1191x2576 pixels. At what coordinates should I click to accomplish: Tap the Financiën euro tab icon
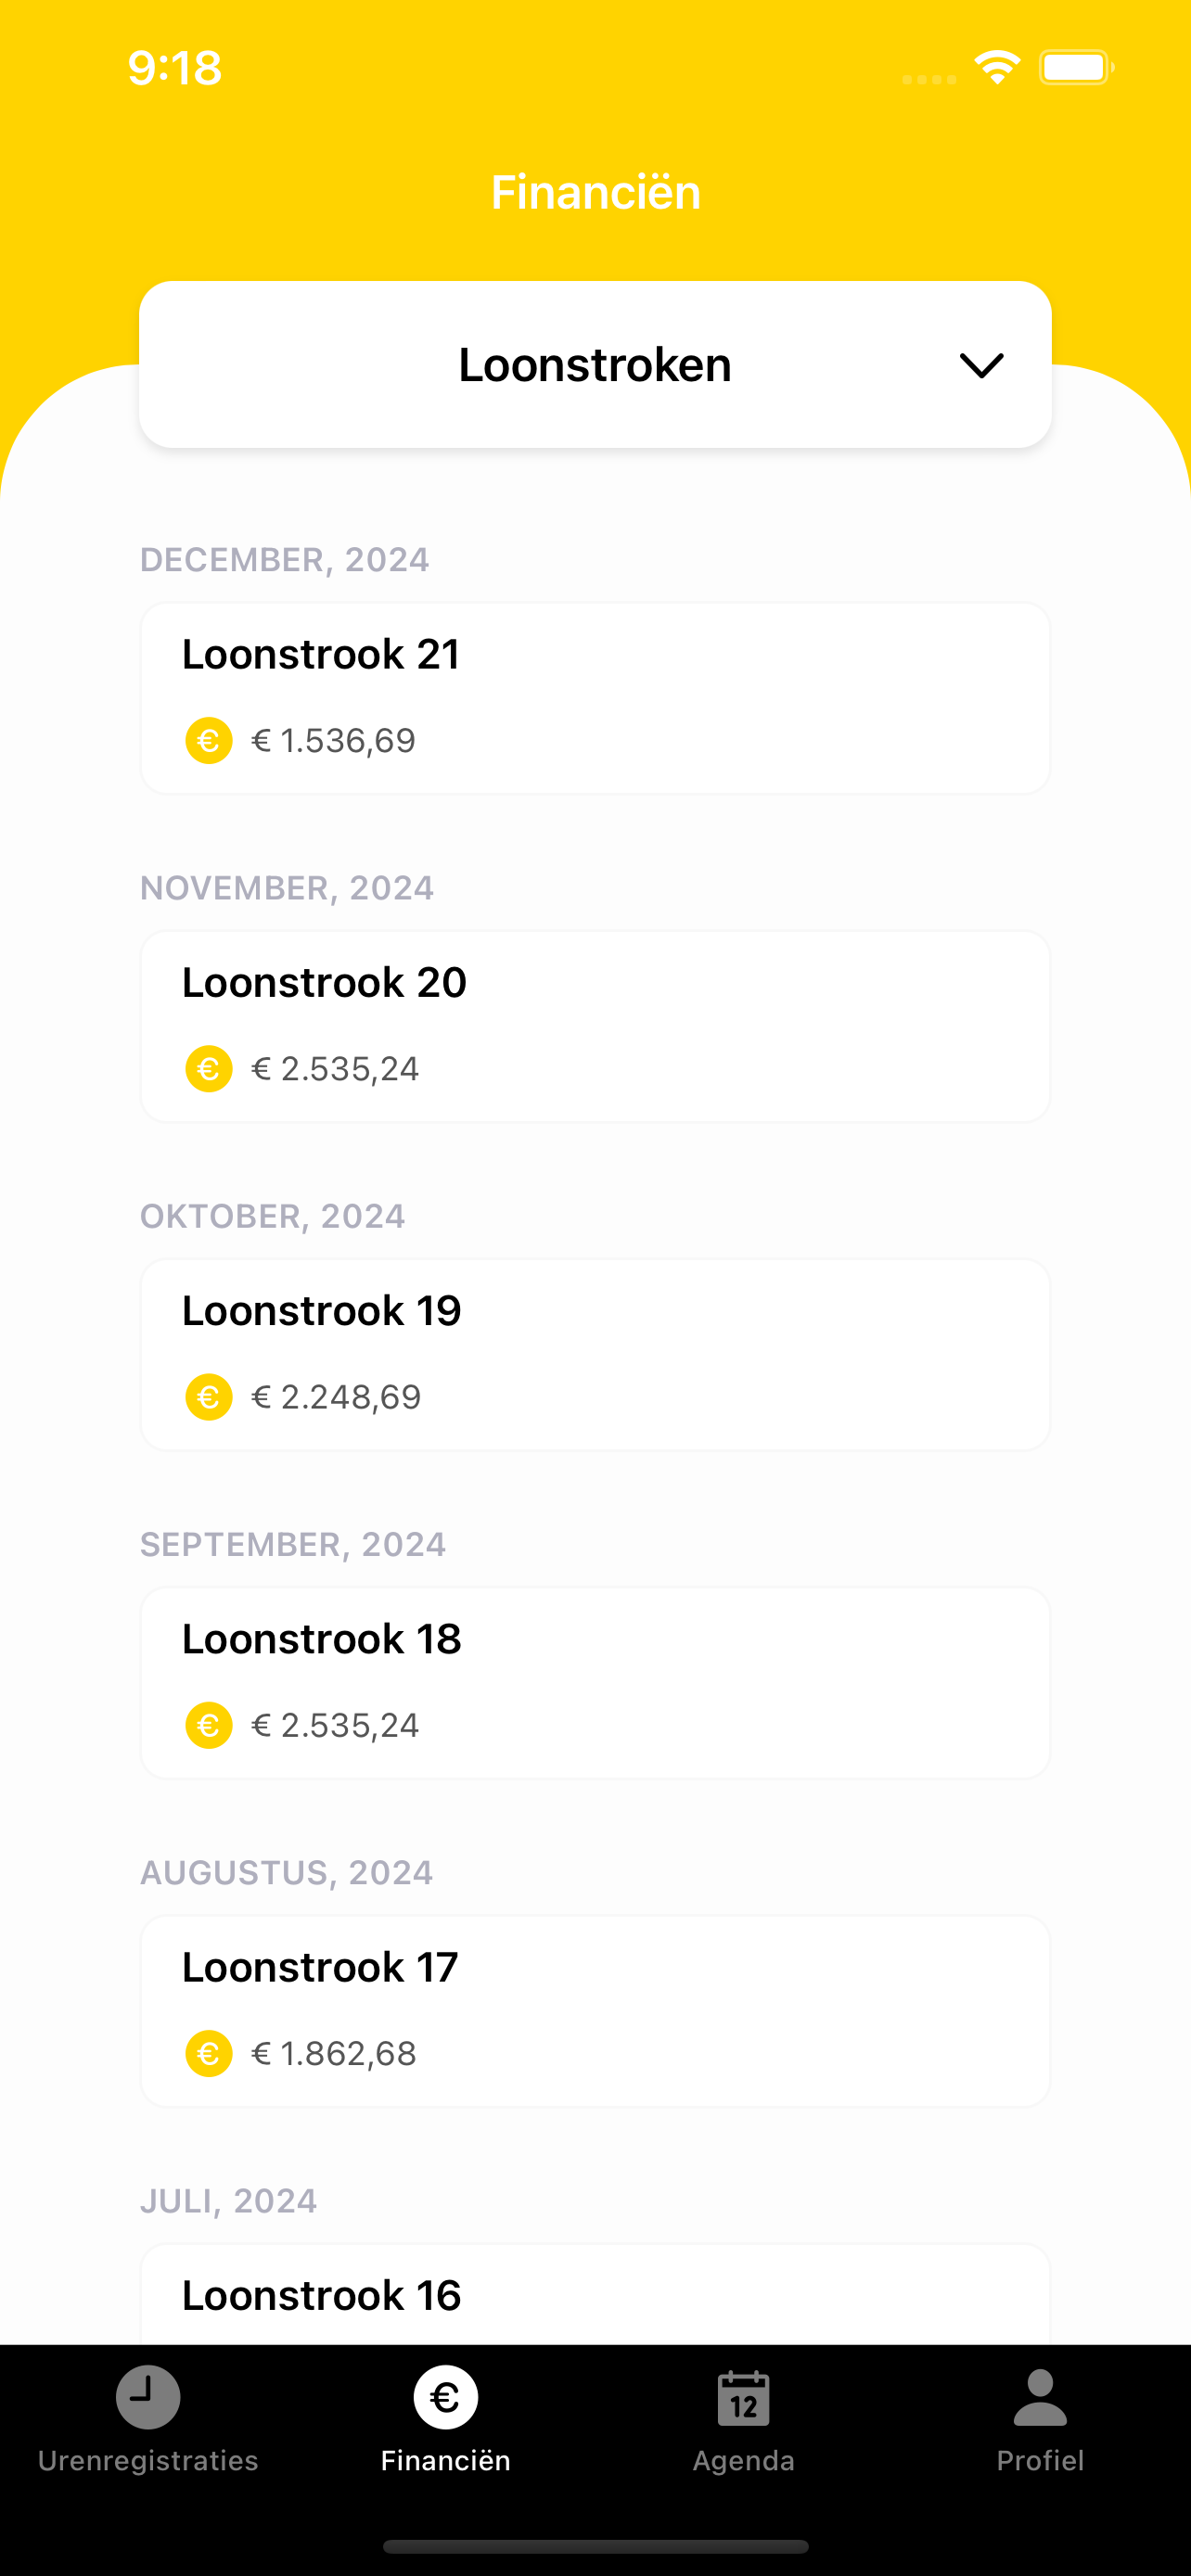click(x=445, y=2397)
